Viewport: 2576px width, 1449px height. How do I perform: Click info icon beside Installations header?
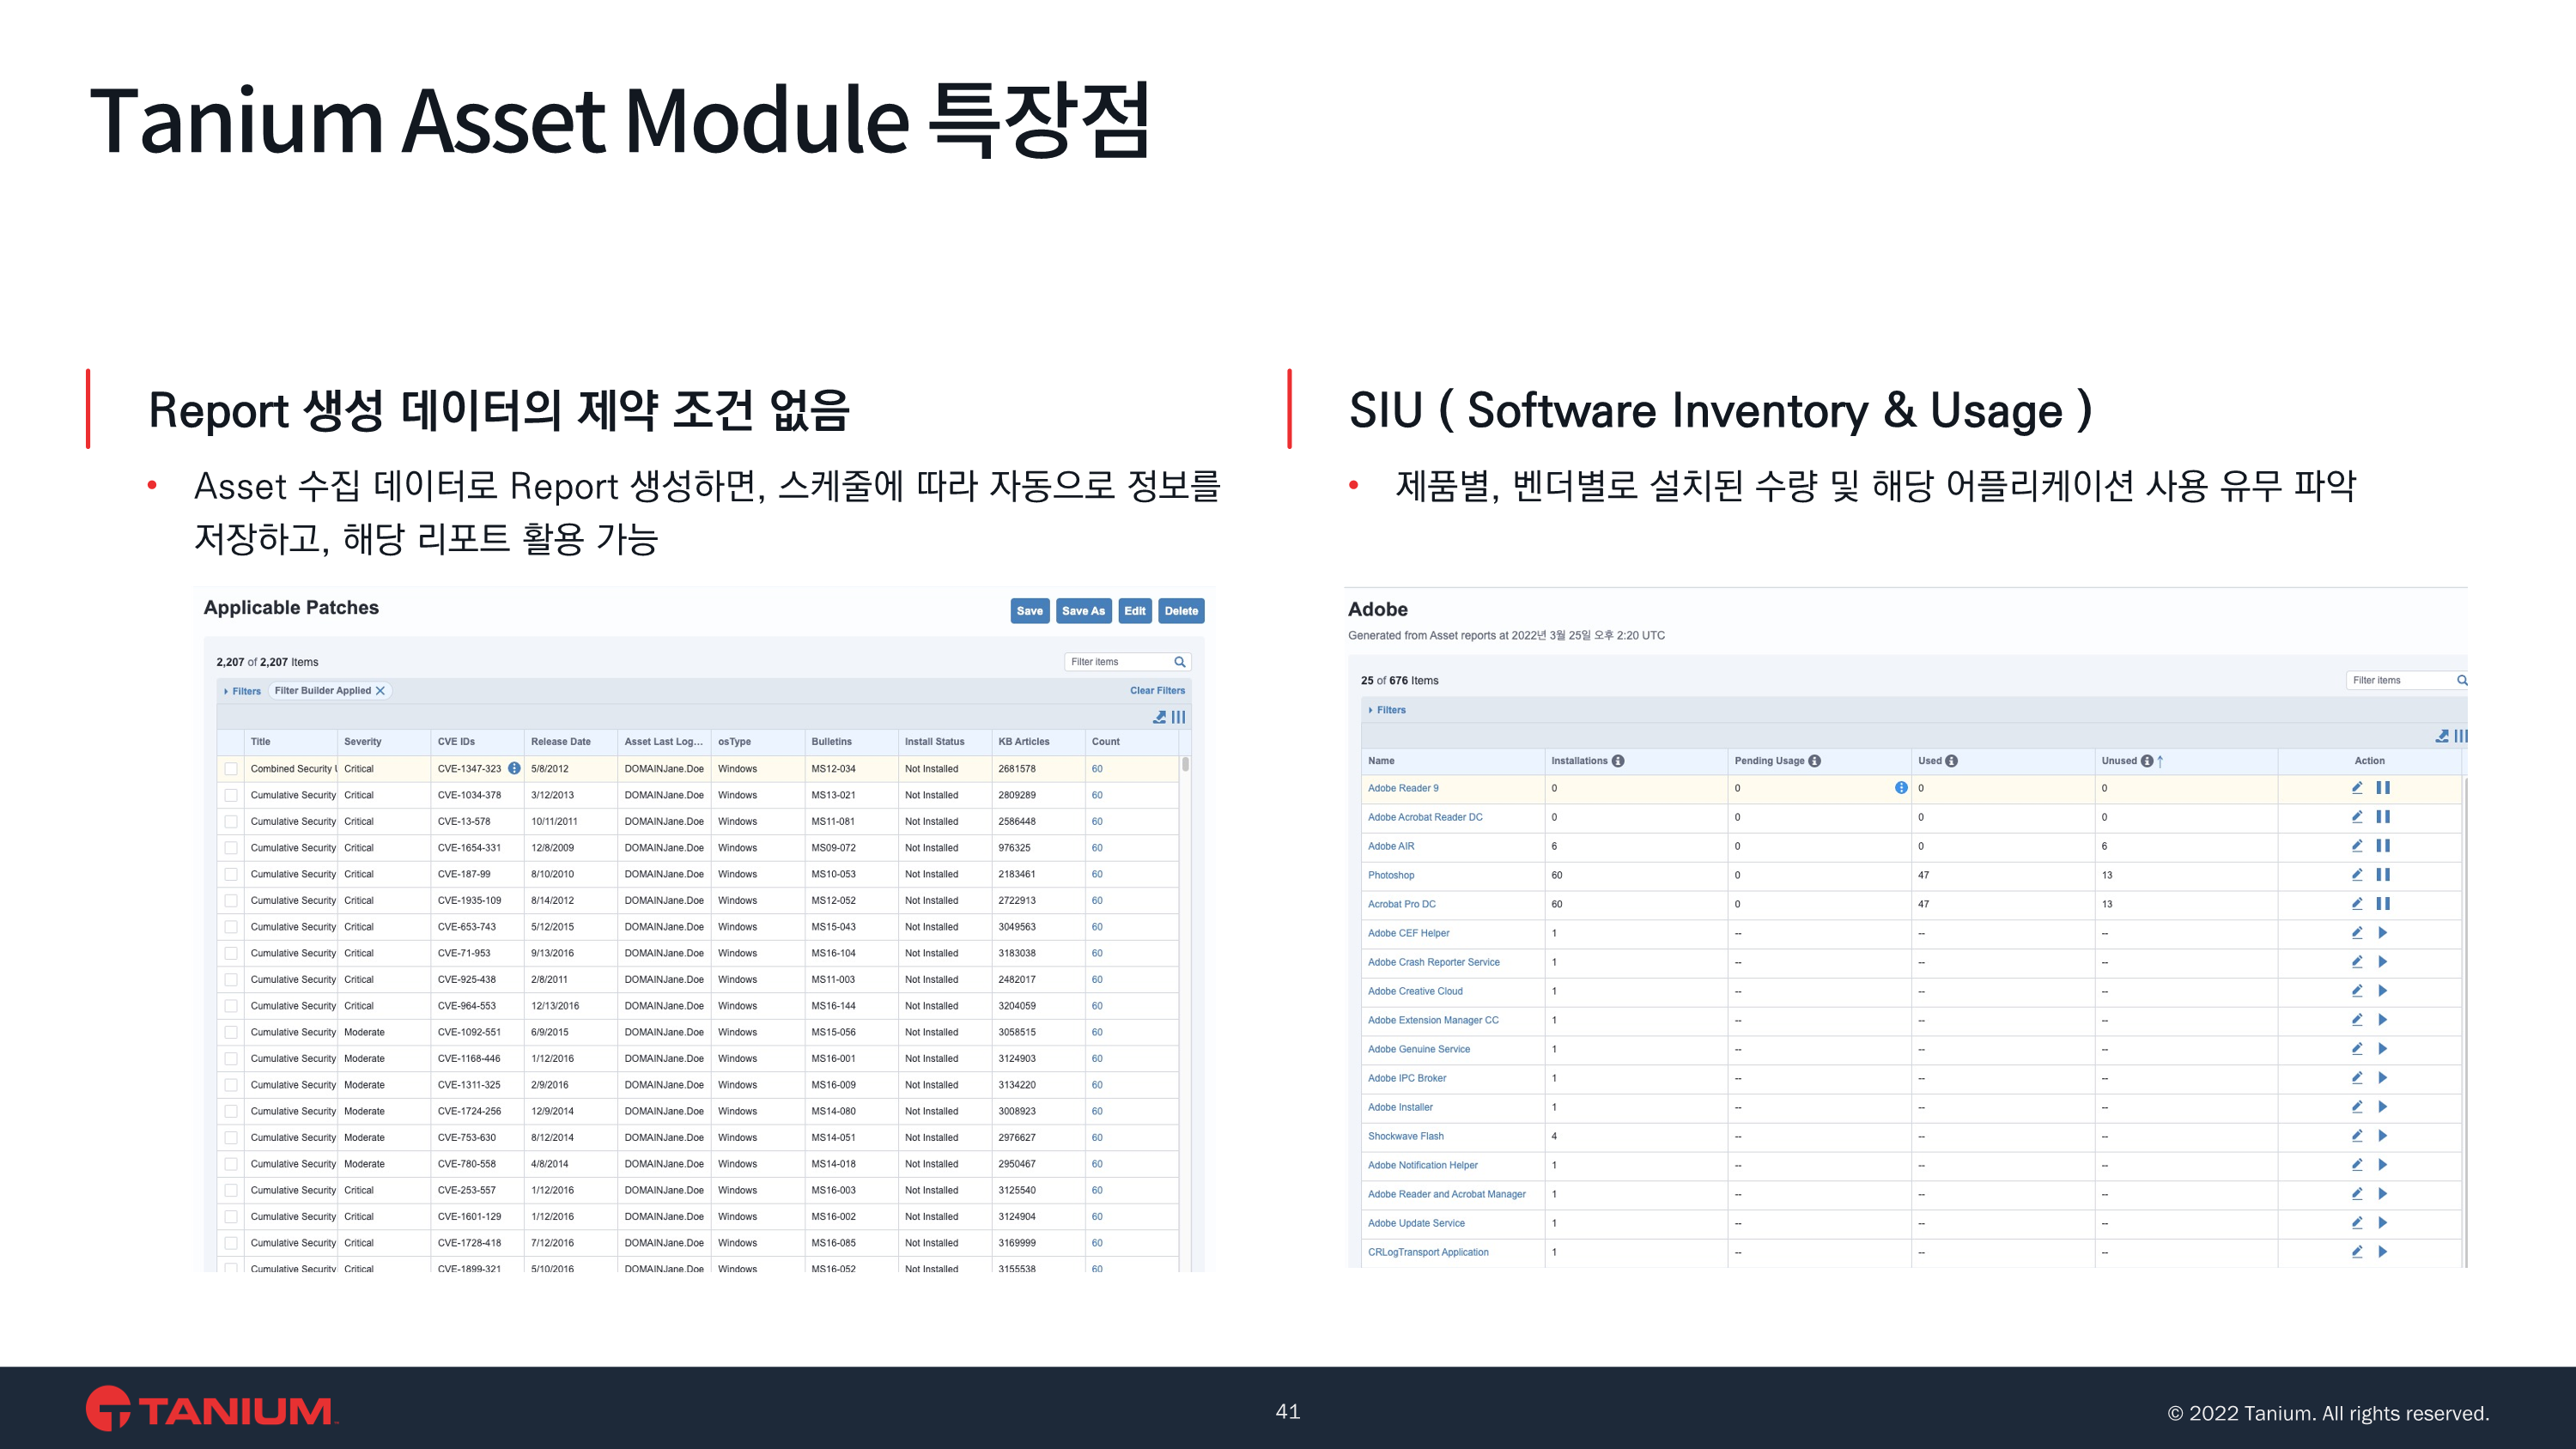point(1618,761)
